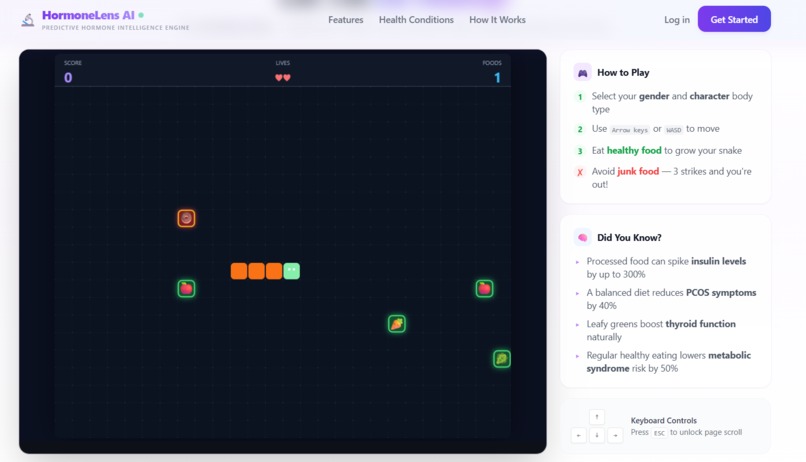Click the down arrow key icon
Image resolution: width=806 pixels, height=462 pixels.
click(597, 435)
